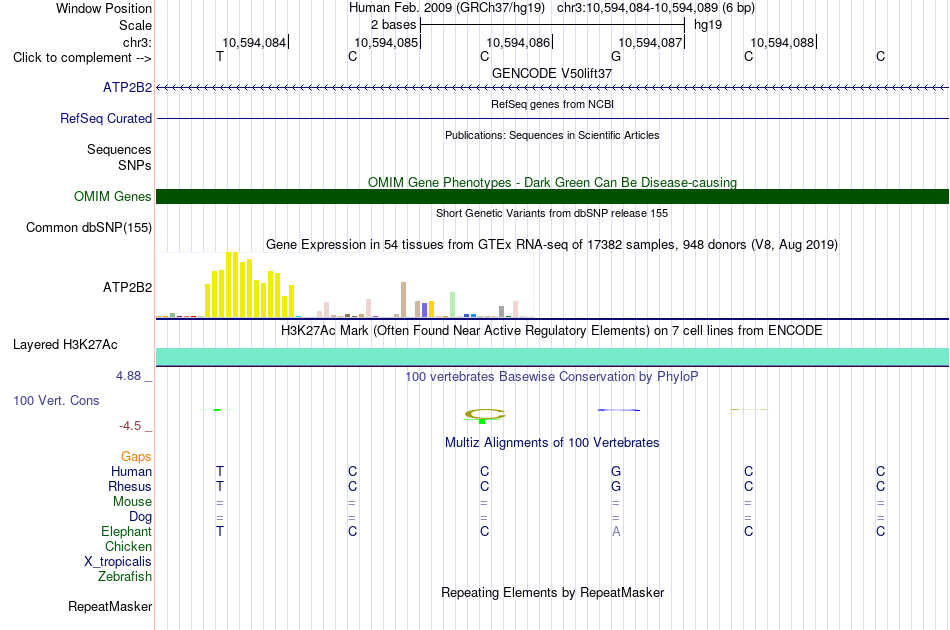Viewport: 950px width, 630px height.
Task: Click the '2 bases' scale bar label
Action: click(394, 25)
